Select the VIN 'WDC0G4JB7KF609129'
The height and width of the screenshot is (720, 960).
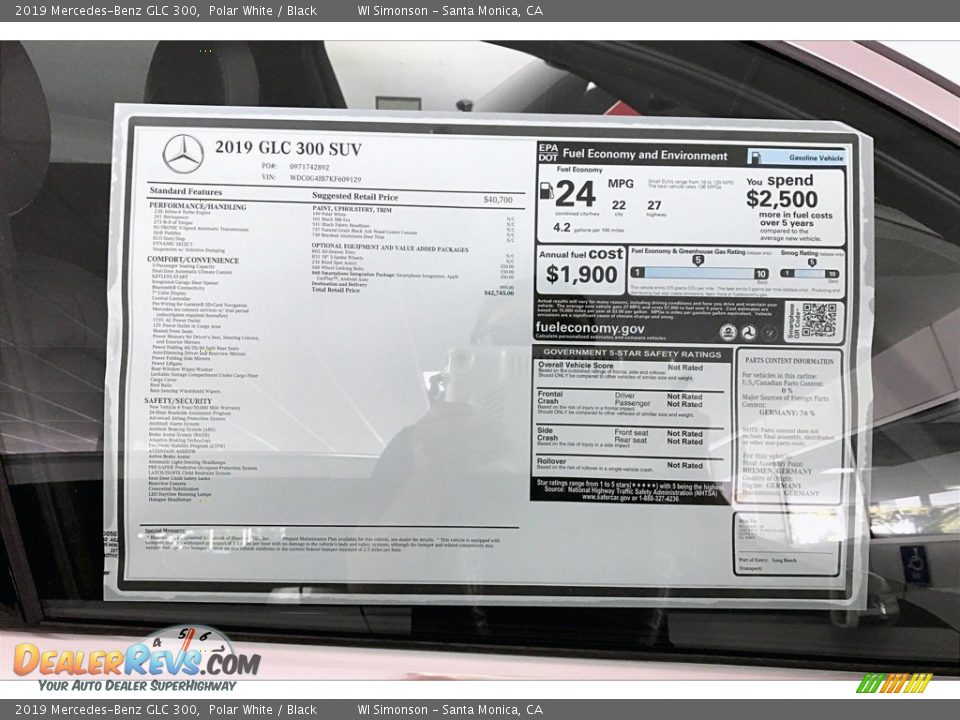coord(325,179)
